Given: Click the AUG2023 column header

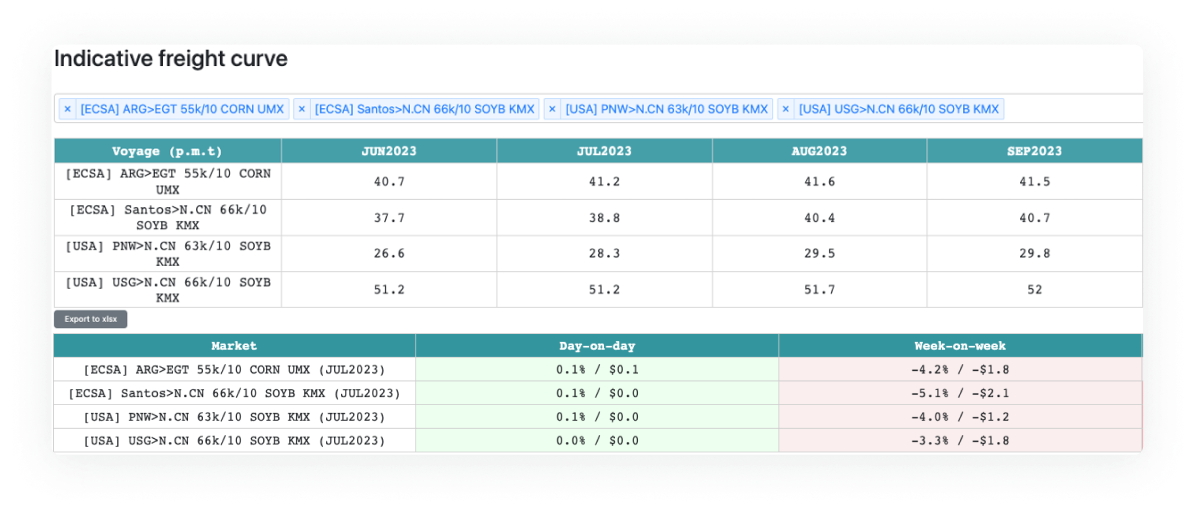Looking at the screenshot, I should (819, 151).
